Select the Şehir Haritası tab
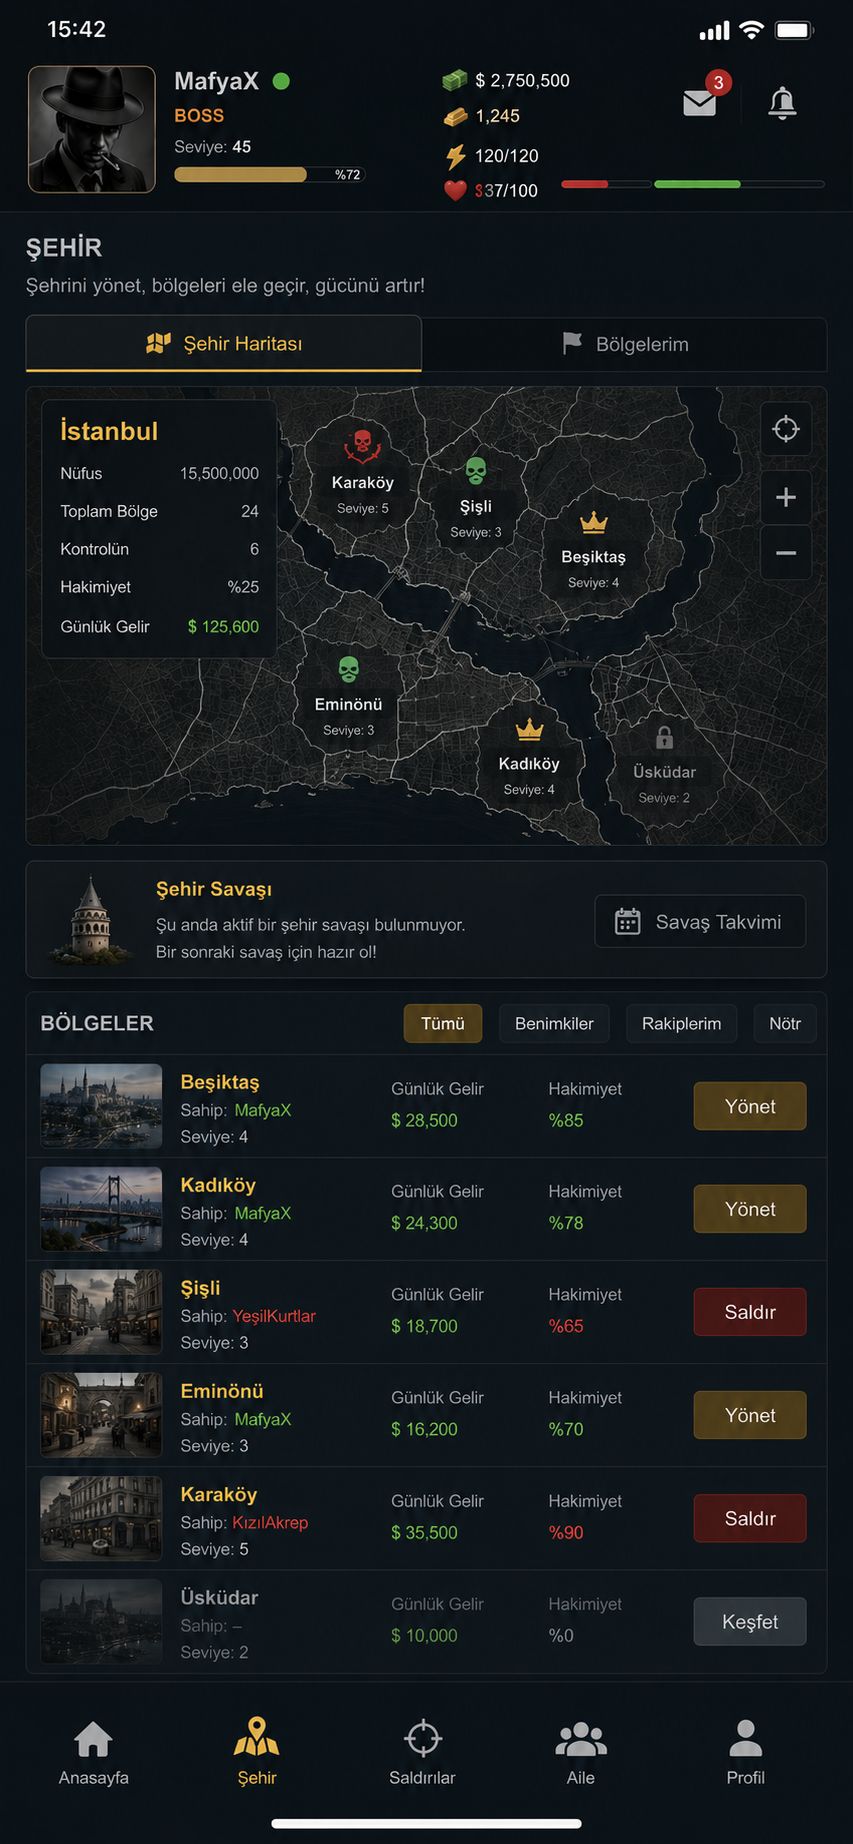The height and width of the screenshot is (1844, 853). 224,344
